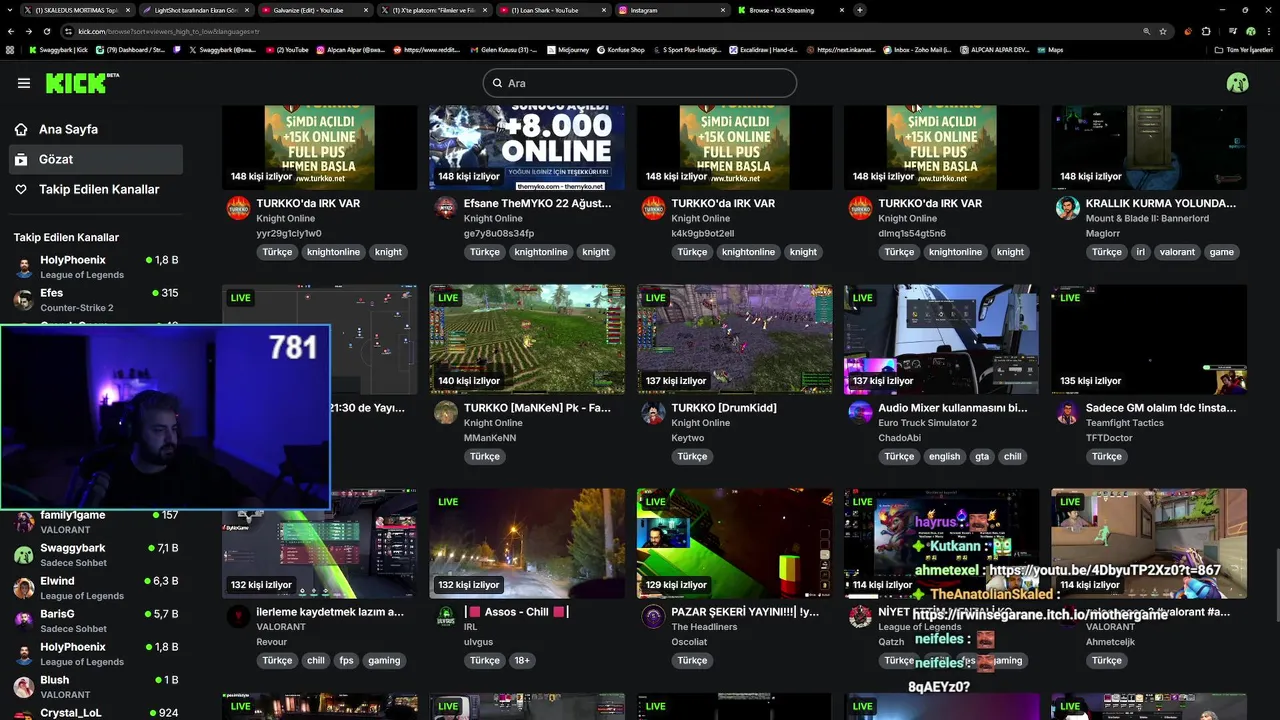Screen dimensions: 1280x720
Task: Click the chill tag under Revour stream
Action: tap(316, 660)
